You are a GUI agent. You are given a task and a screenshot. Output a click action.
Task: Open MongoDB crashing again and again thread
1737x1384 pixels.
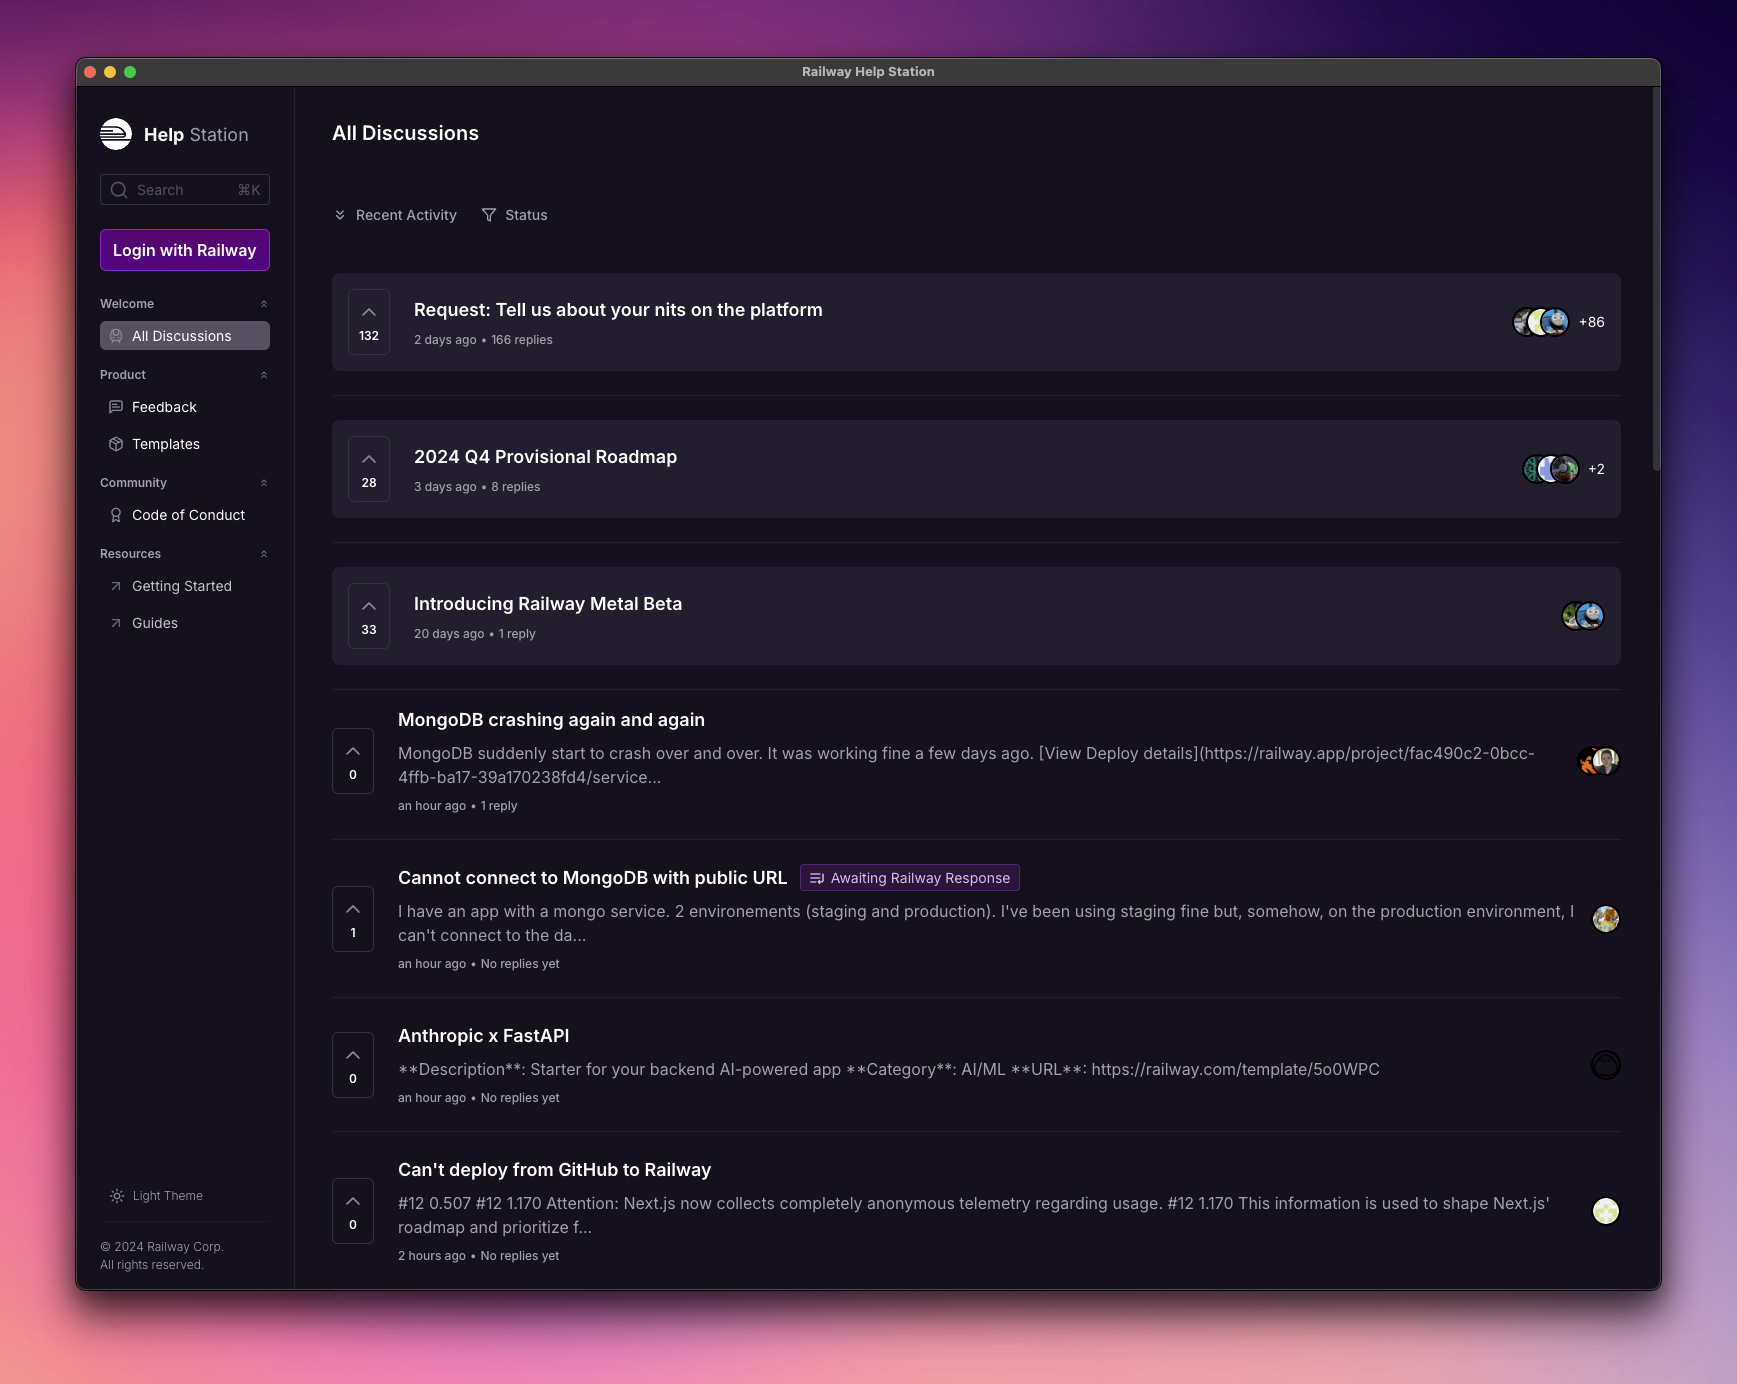tap(551, 720)
